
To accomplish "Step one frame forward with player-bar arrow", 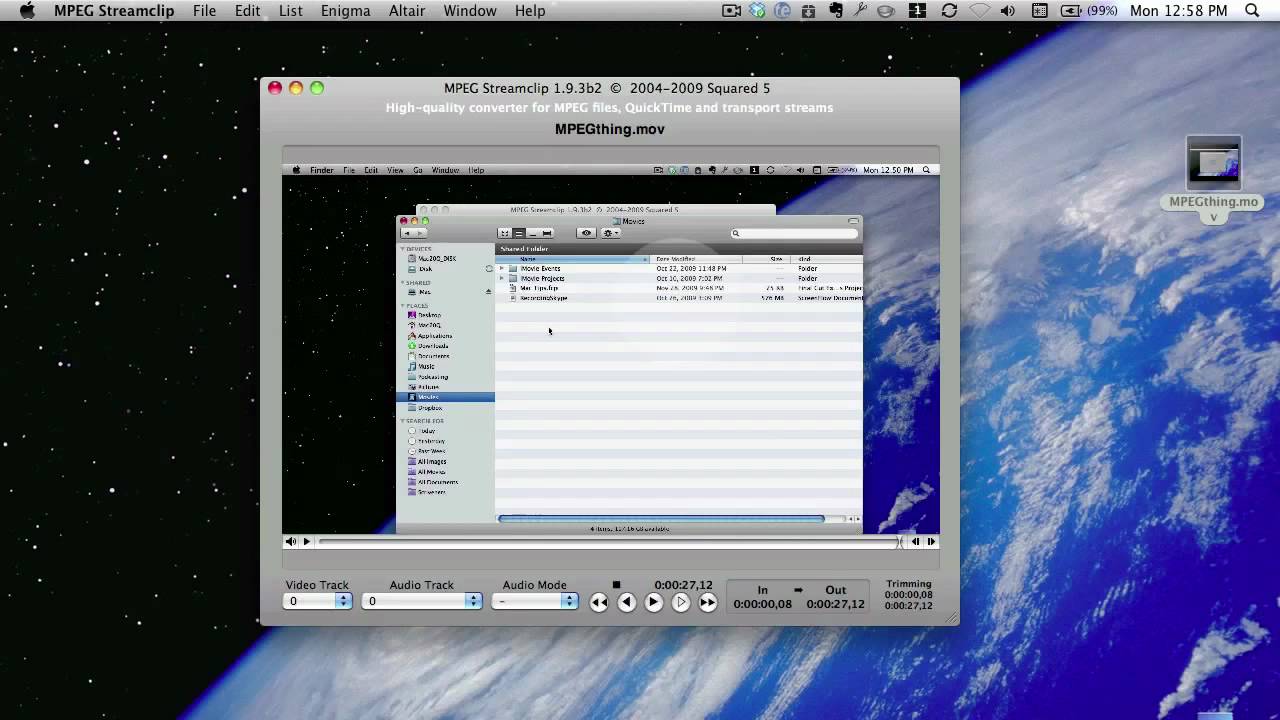I will pos(931,542).
